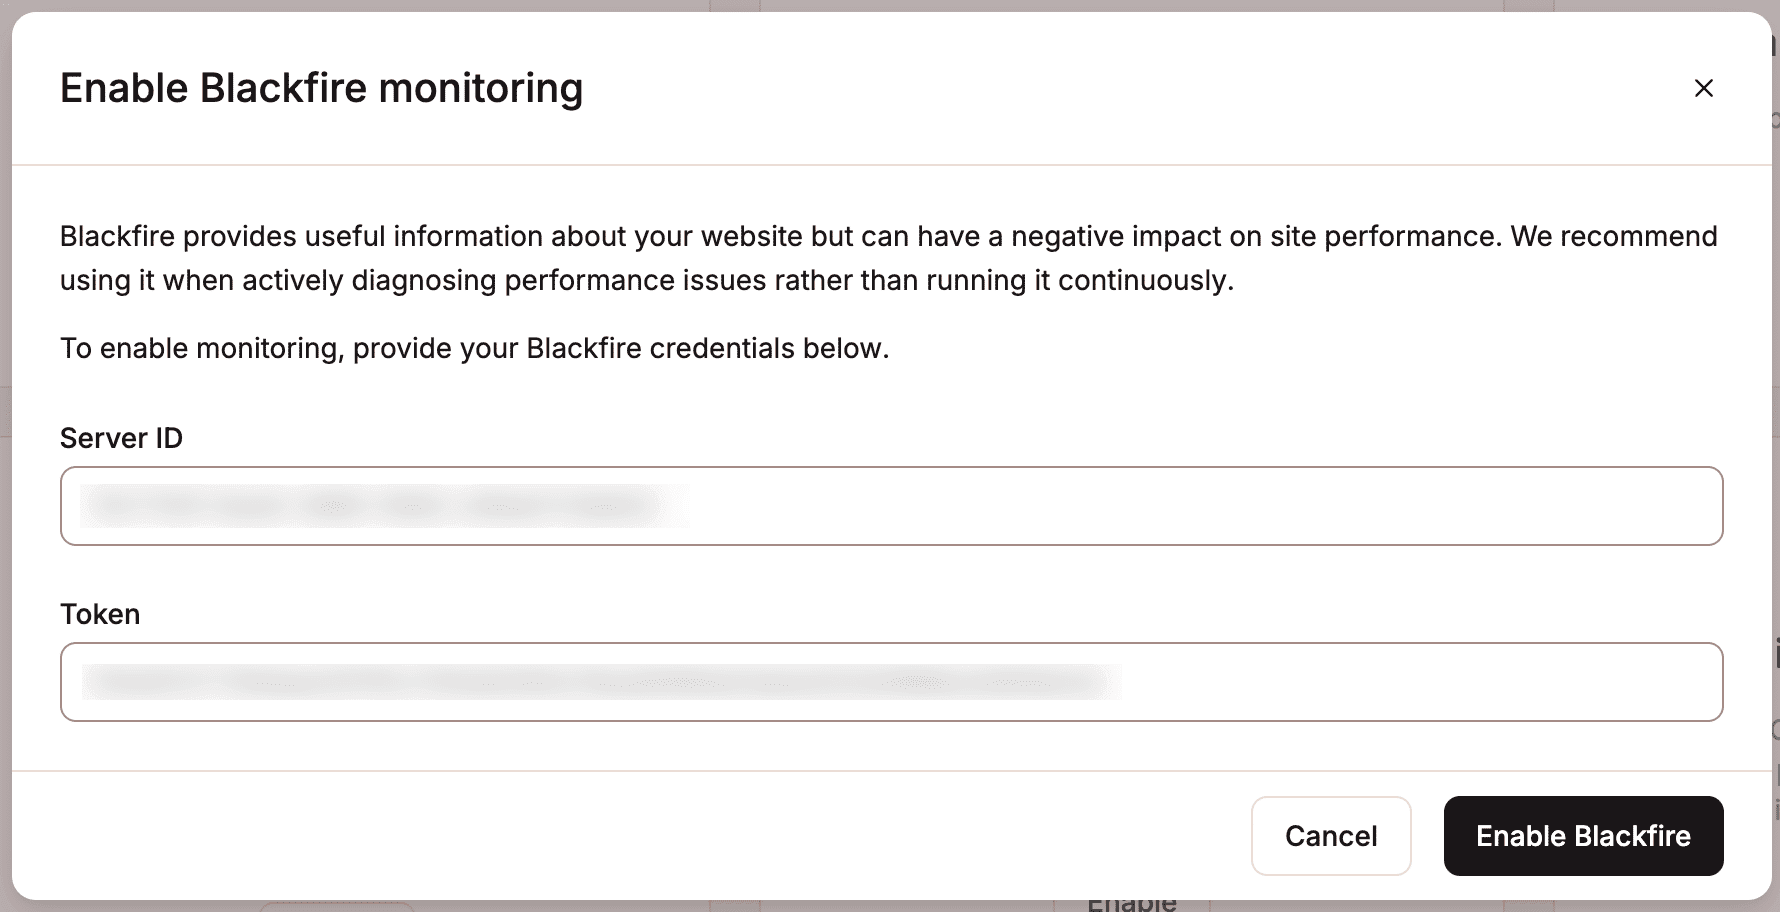Image resolution: width=1780 pixels, height=912 pixels.
Task: Click empty space right of Server ID value
Action: pos(1200,506)
